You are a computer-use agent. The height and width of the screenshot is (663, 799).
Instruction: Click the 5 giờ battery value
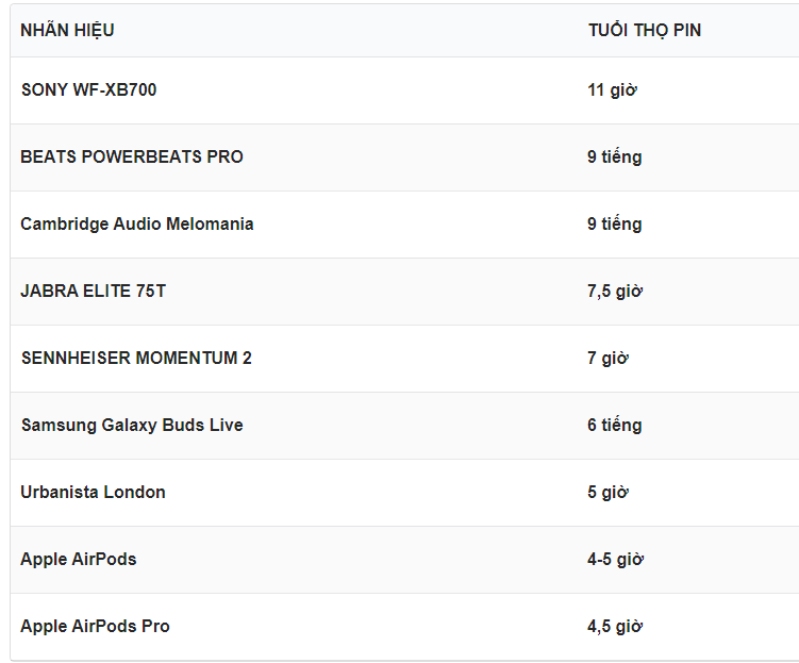click(x=608, y=492)
